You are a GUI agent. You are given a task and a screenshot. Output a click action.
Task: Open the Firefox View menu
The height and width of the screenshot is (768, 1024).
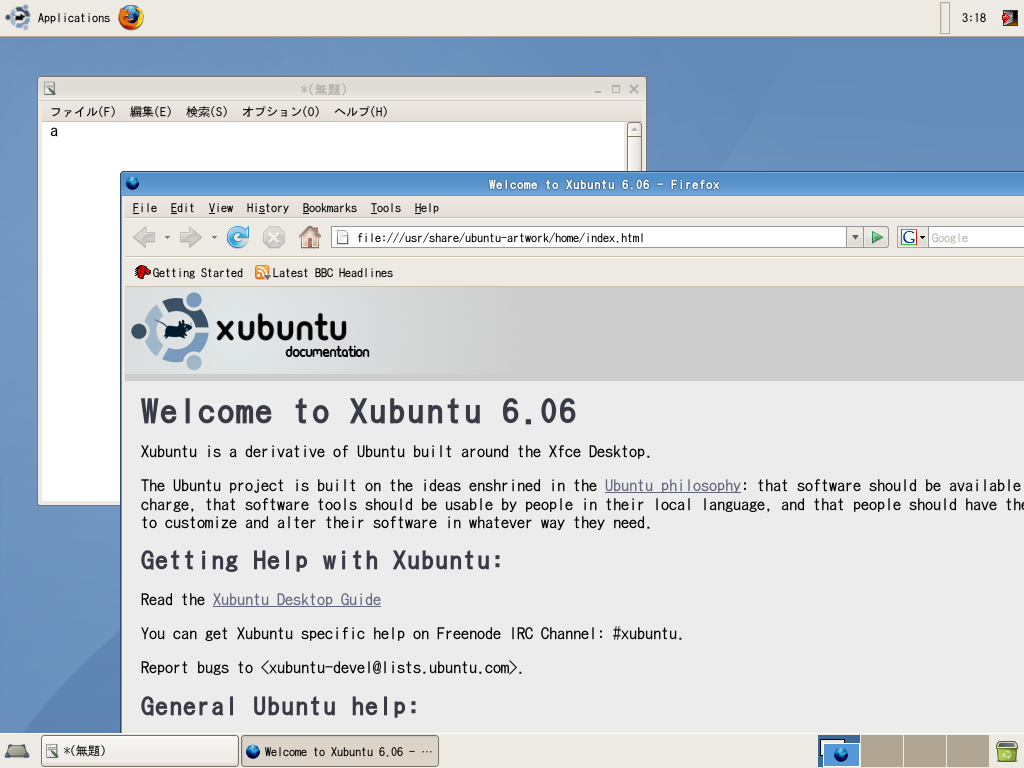[221, 208]
